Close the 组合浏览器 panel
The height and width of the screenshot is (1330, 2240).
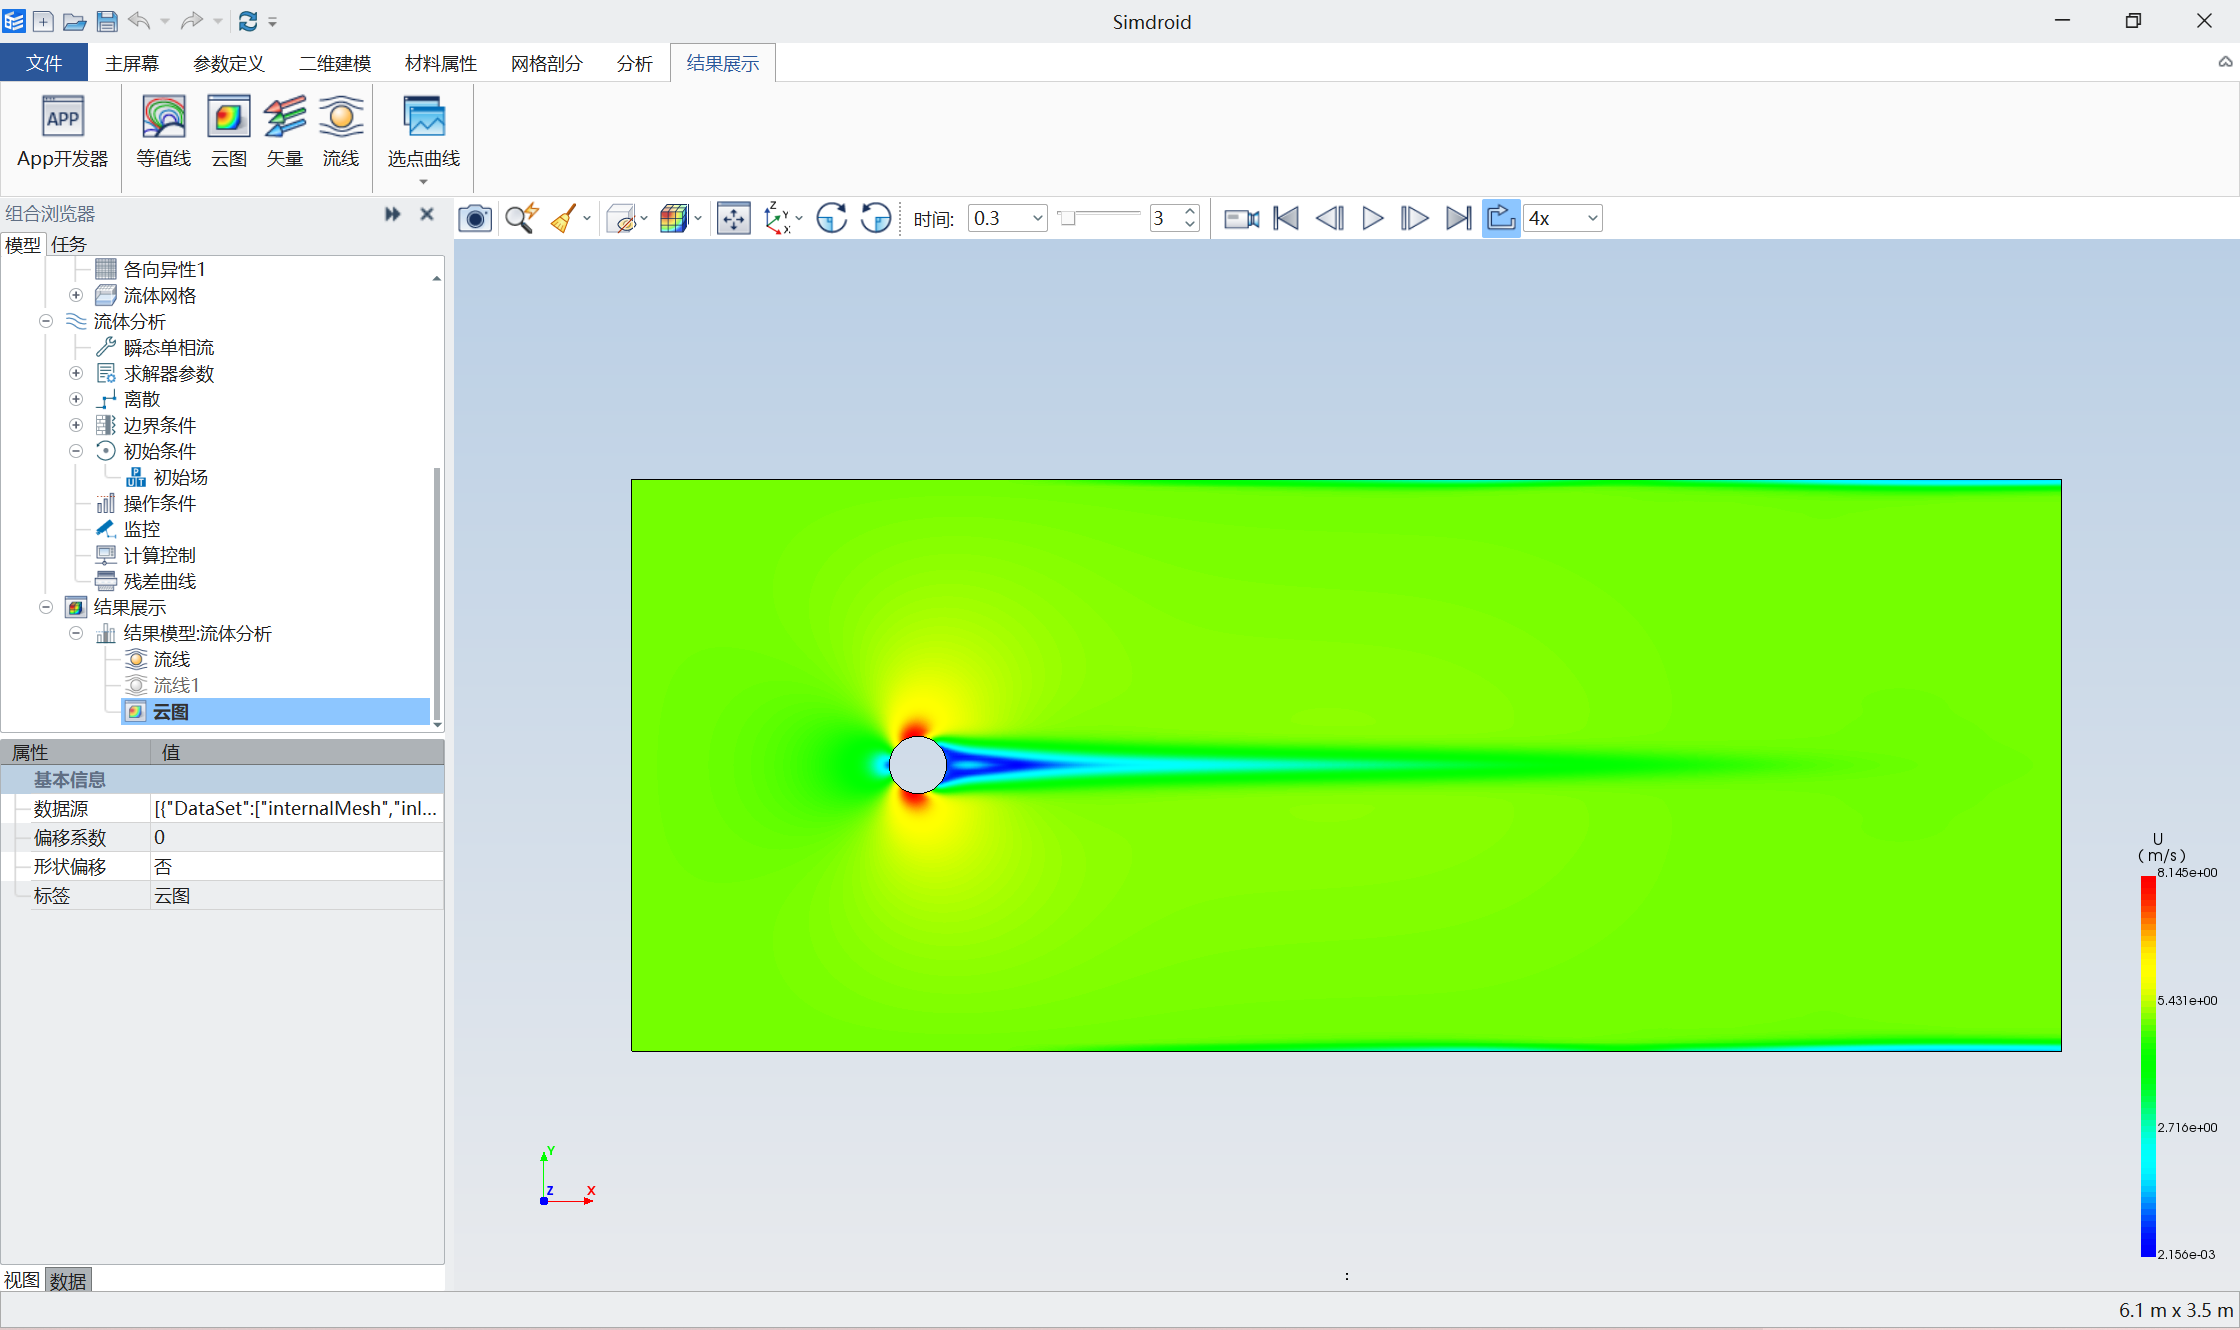[427, 214]
